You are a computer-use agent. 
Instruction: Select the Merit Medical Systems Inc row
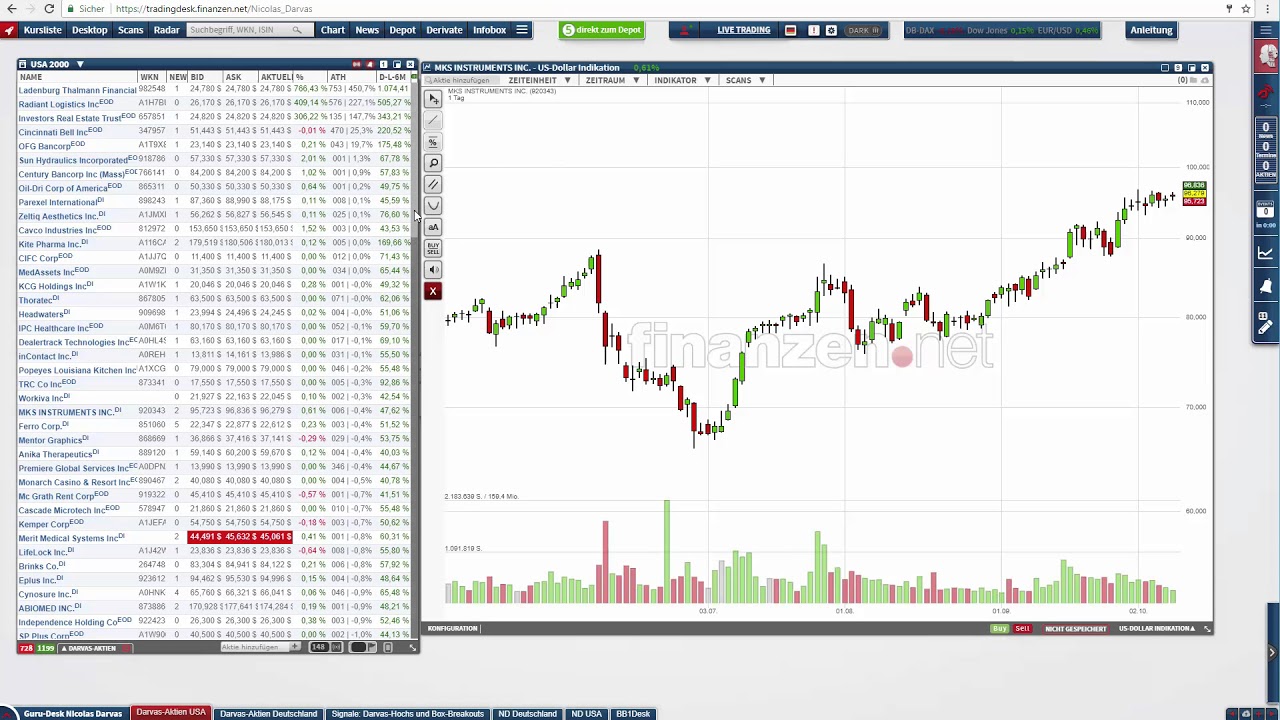click(x=215, y=537)
